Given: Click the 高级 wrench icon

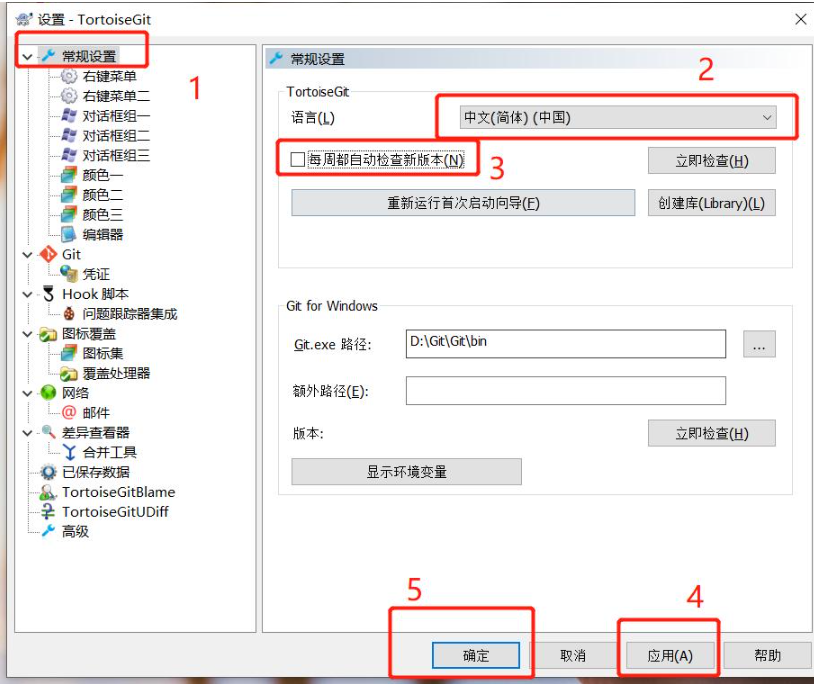Looking at the screenshot, I should 48,531.
